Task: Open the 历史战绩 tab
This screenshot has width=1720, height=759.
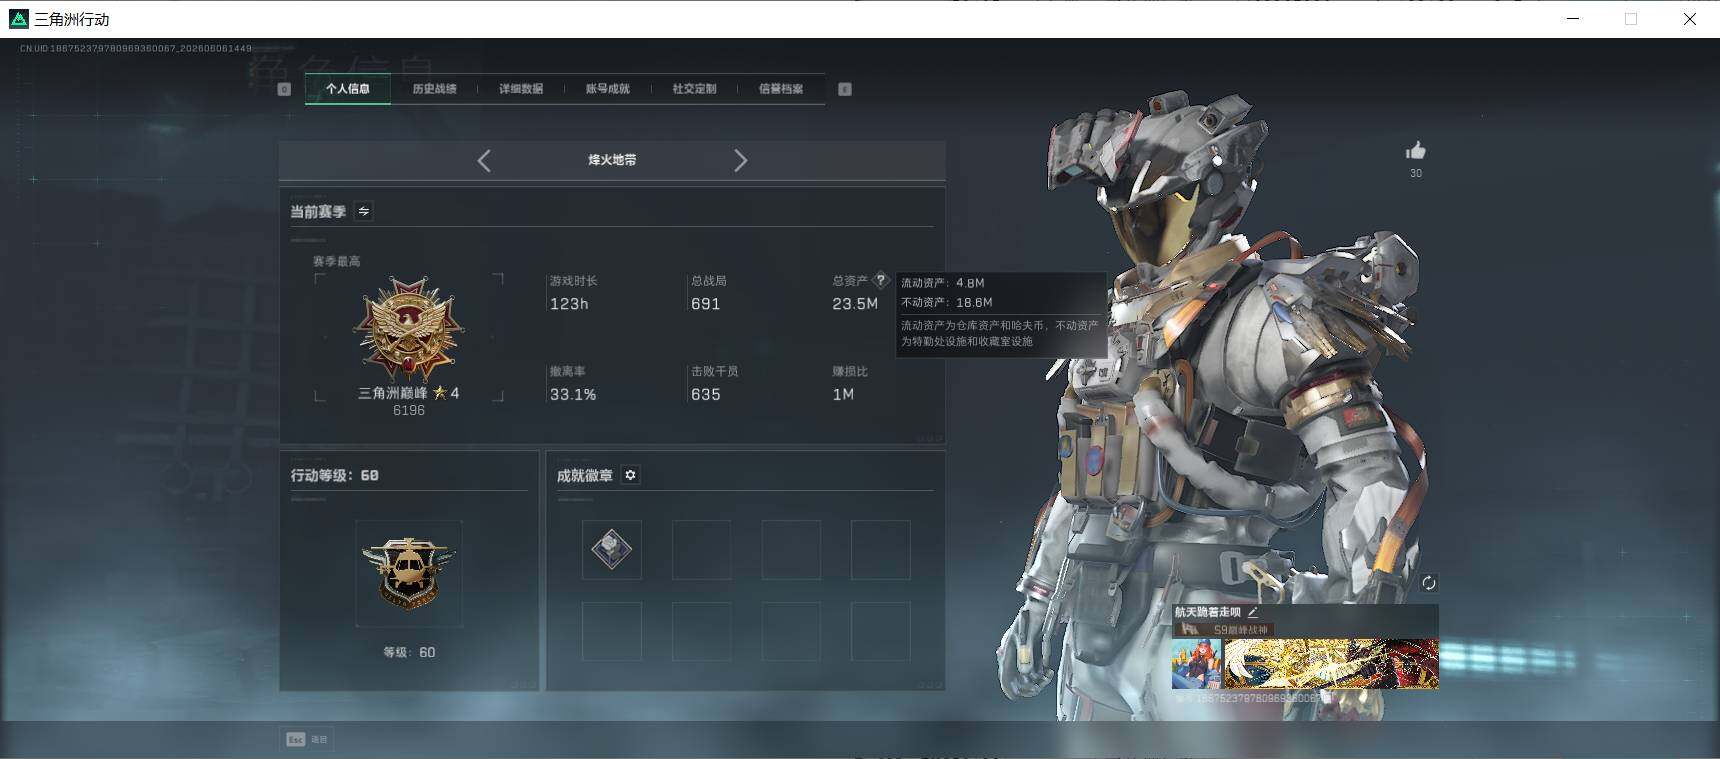Action: 434,89
